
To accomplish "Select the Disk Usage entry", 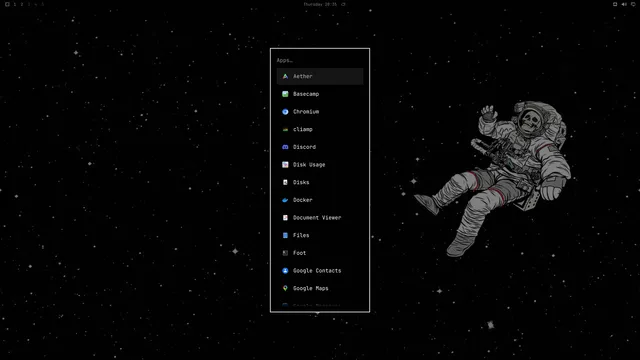I will point(320,164).
